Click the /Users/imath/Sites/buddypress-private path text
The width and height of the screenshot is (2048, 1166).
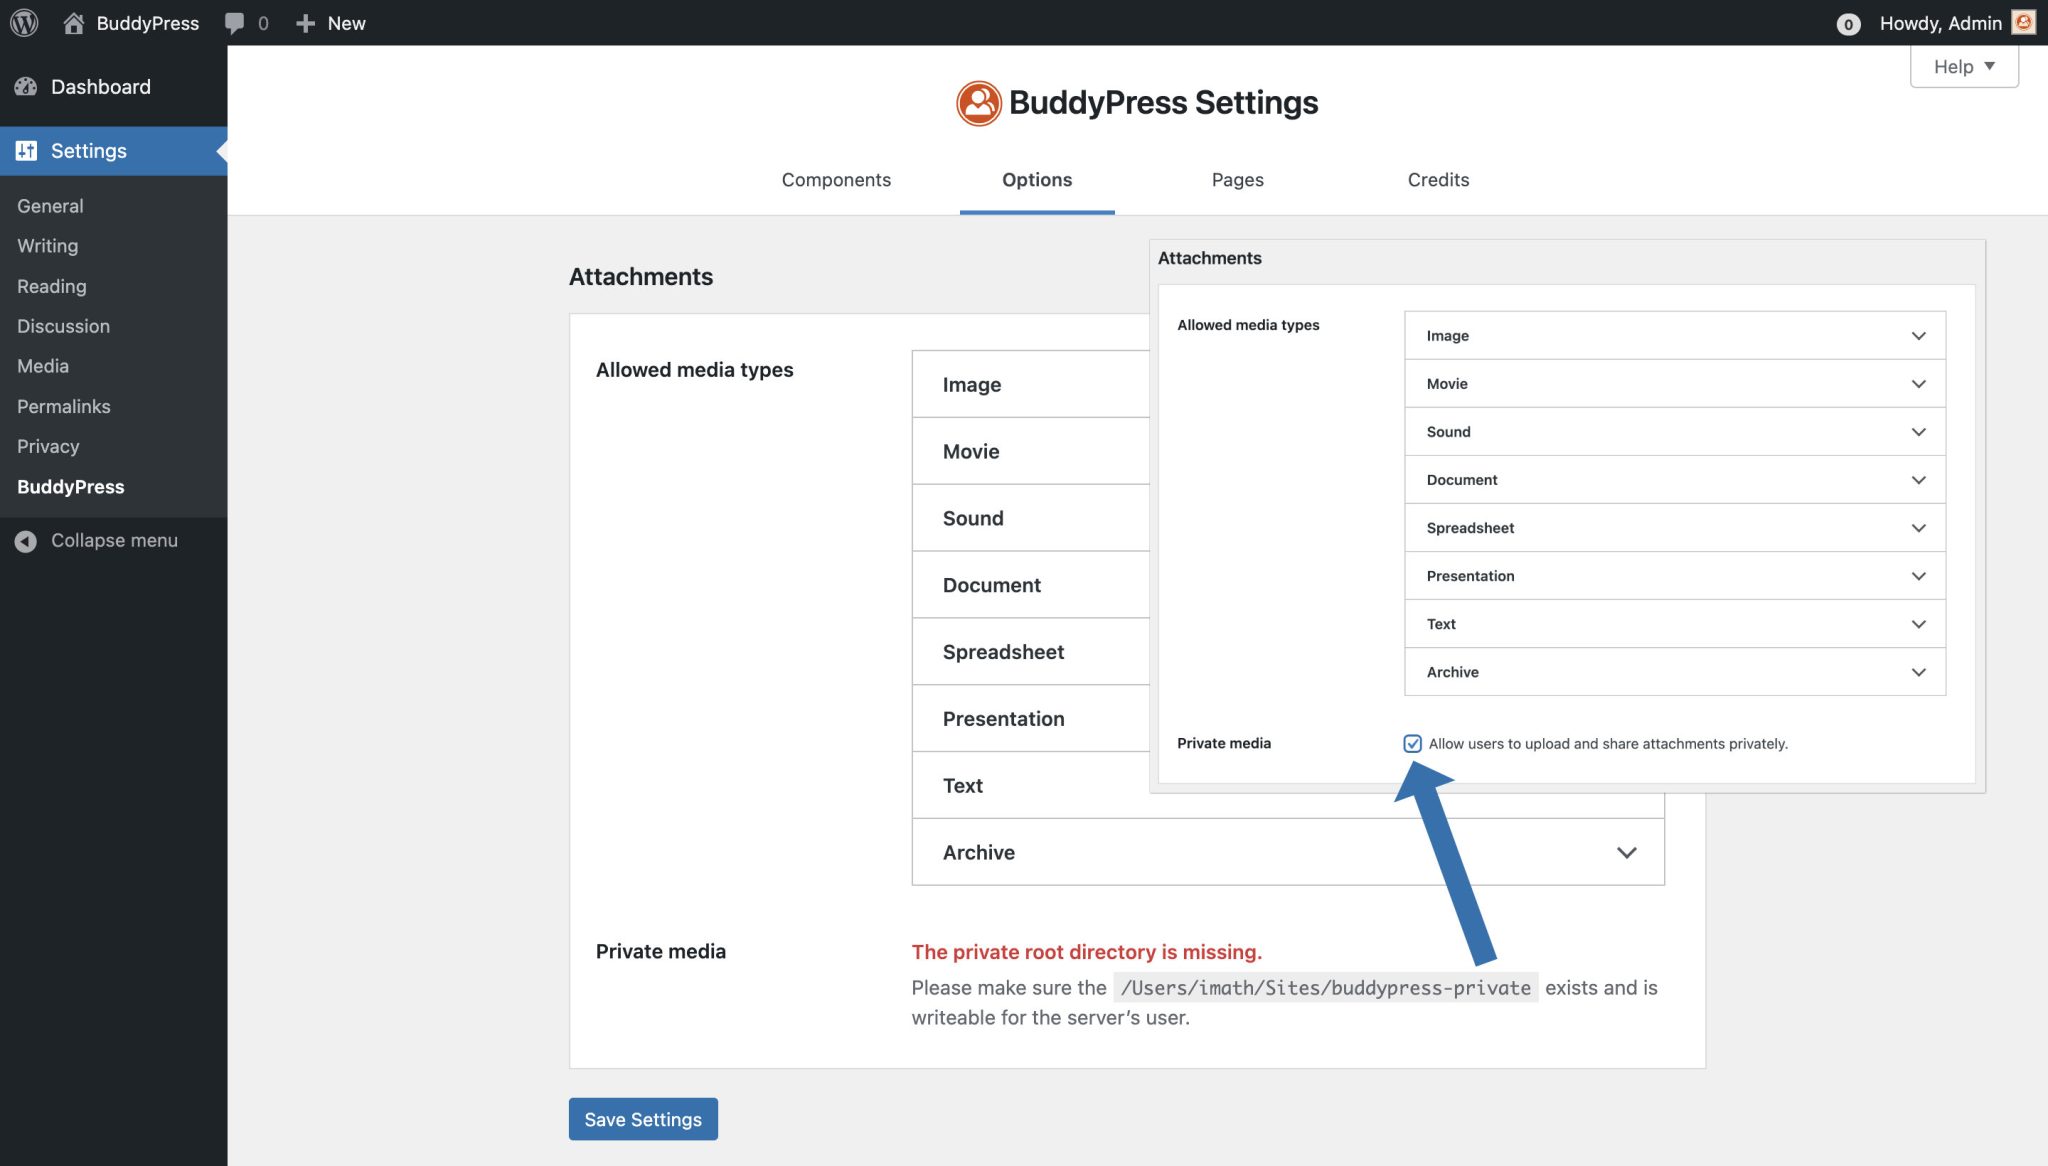click(1323, 988)
